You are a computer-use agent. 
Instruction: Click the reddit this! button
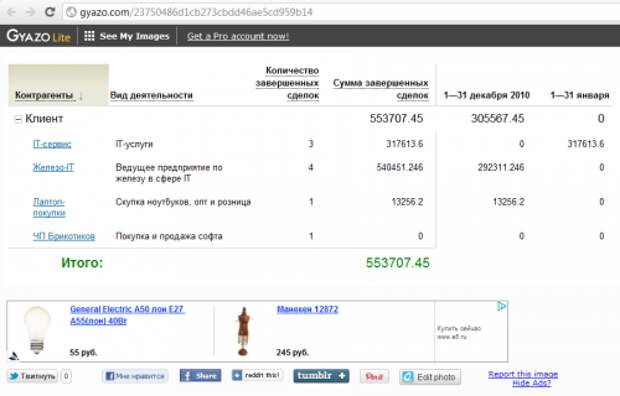click(257, 375)
